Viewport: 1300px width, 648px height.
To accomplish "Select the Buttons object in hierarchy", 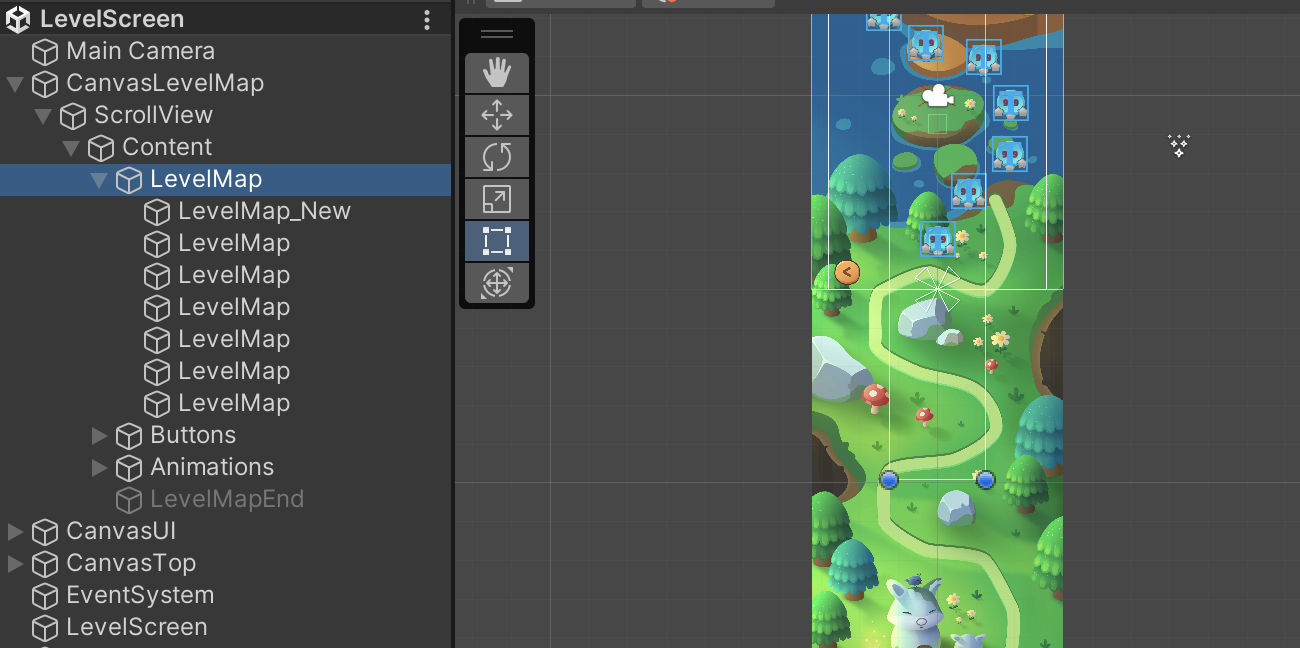I will pos(193,435).
